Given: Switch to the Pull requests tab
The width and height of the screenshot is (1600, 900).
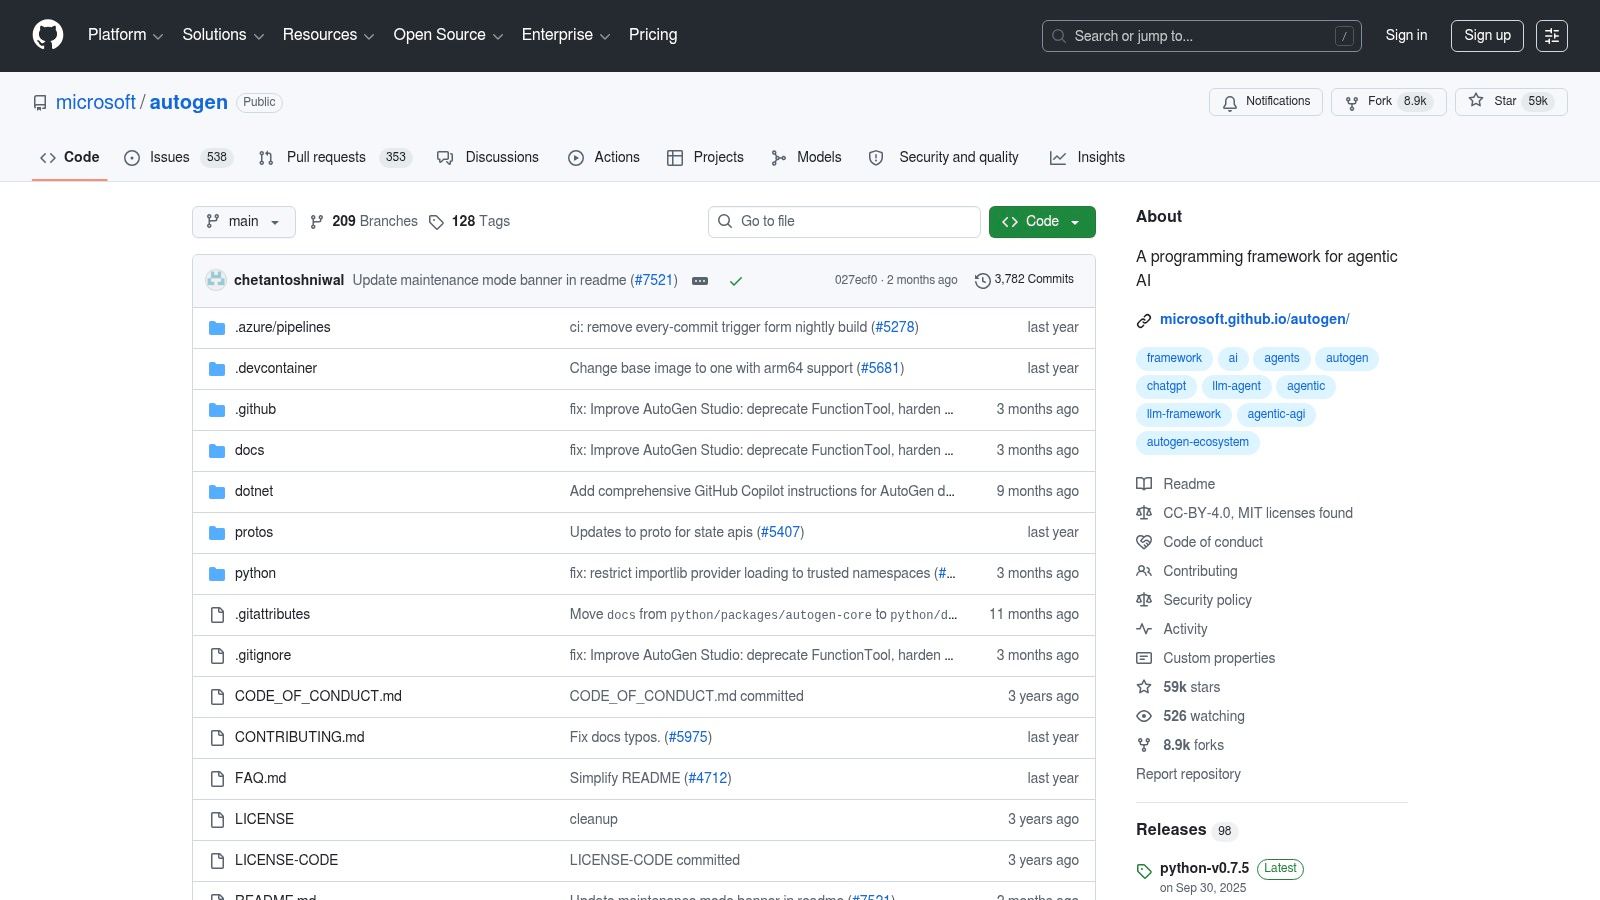Looking at the screenshot, I should click(335, 158).
